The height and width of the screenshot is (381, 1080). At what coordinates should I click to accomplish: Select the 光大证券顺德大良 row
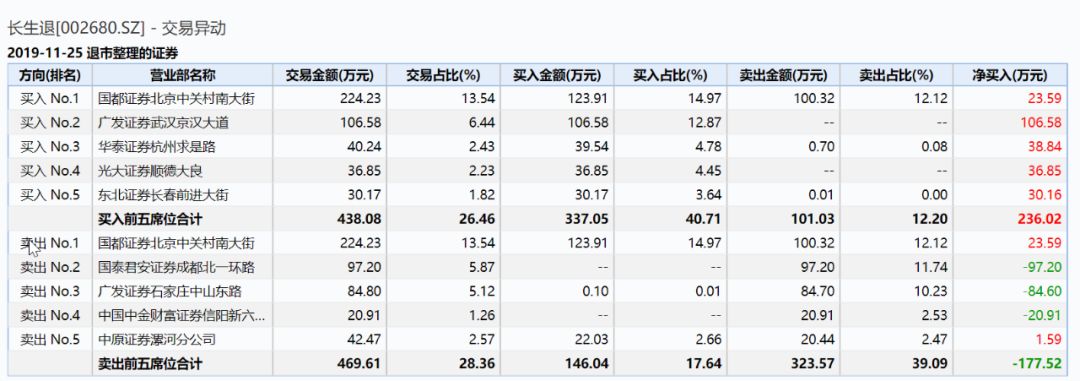[x=537, y=171]
